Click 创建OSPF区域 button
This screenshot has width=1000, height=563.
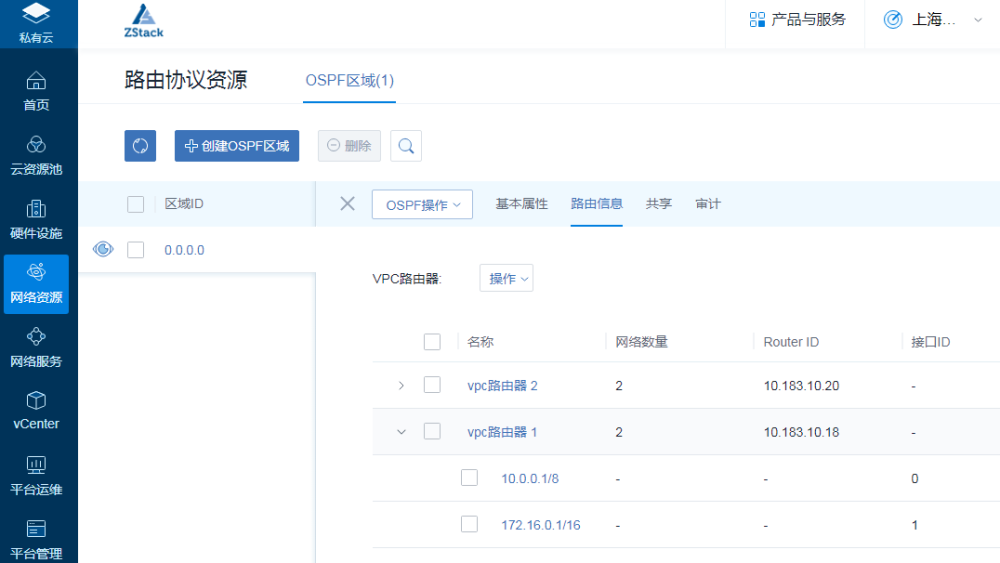pos(237,146)
